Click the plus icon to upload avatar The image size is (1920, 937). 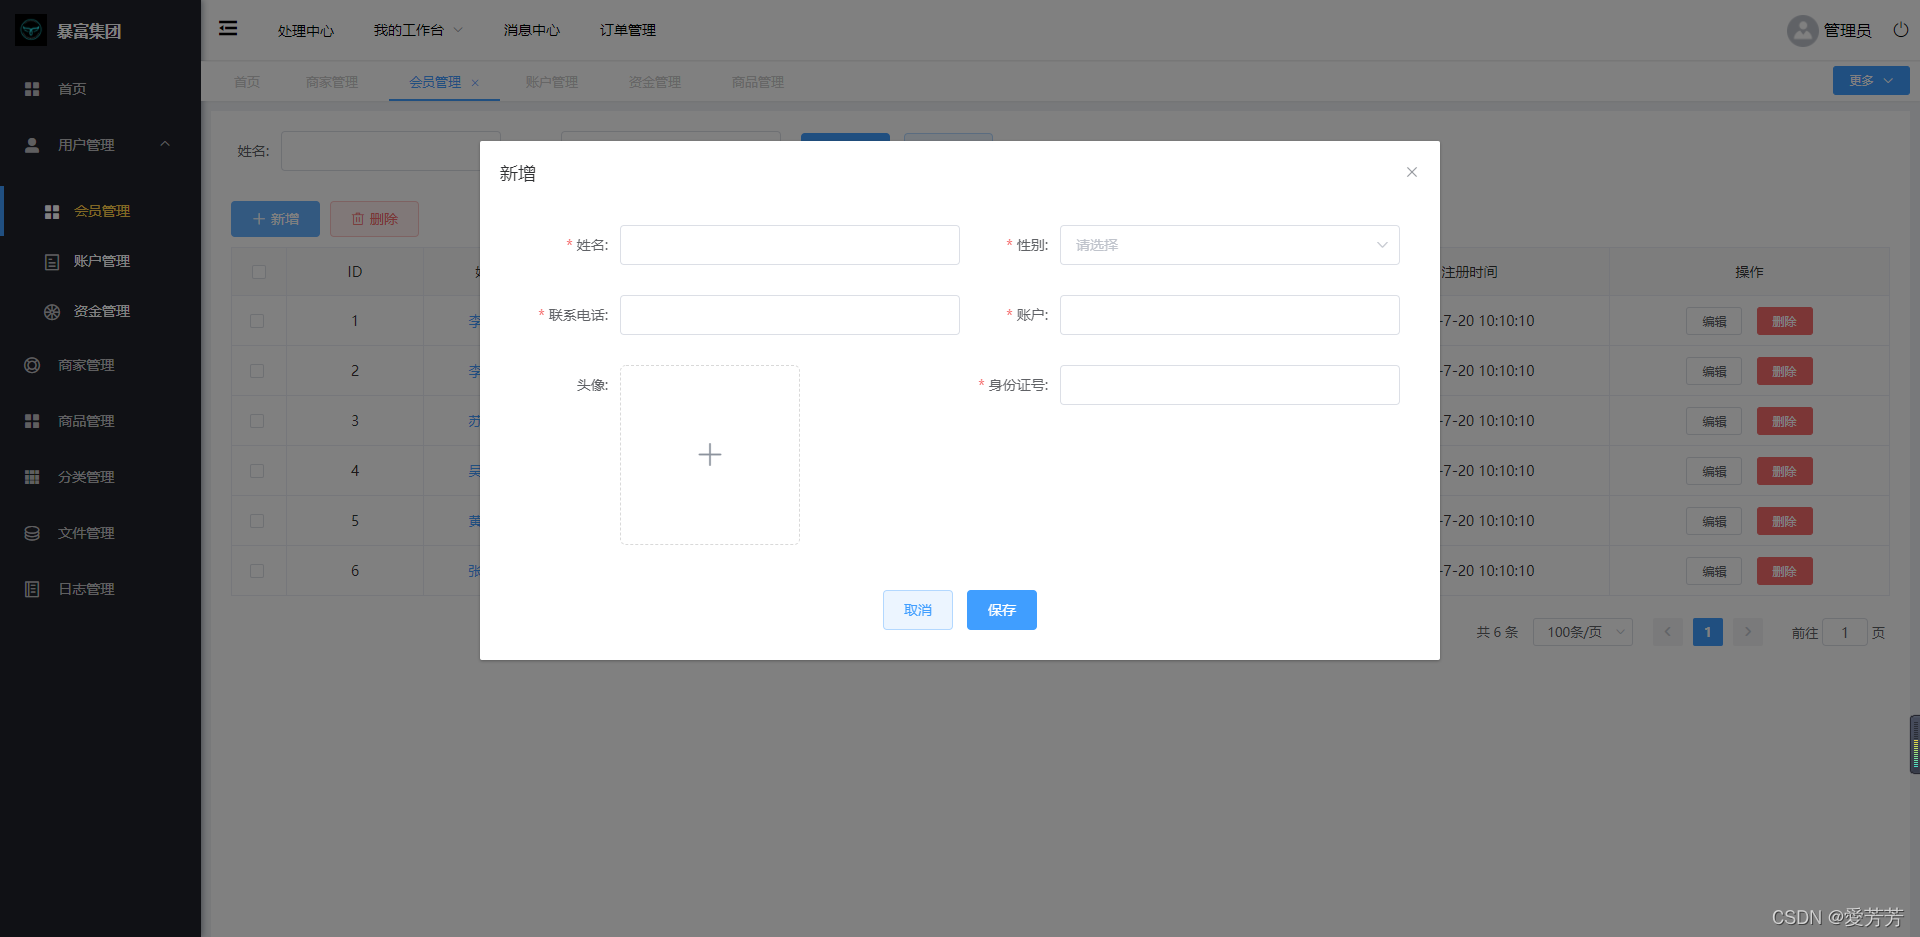coord(710,455)
